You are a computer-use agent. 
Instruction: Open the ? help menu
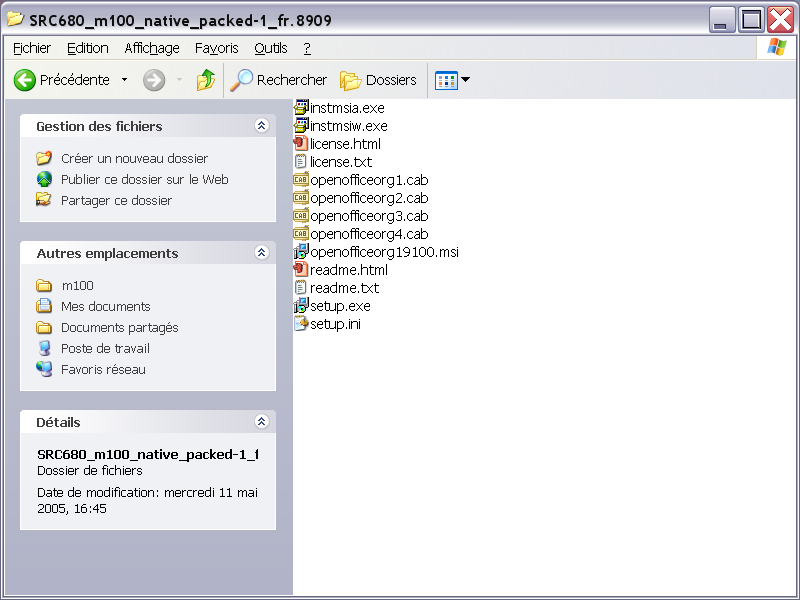click(x=307, y=48)
